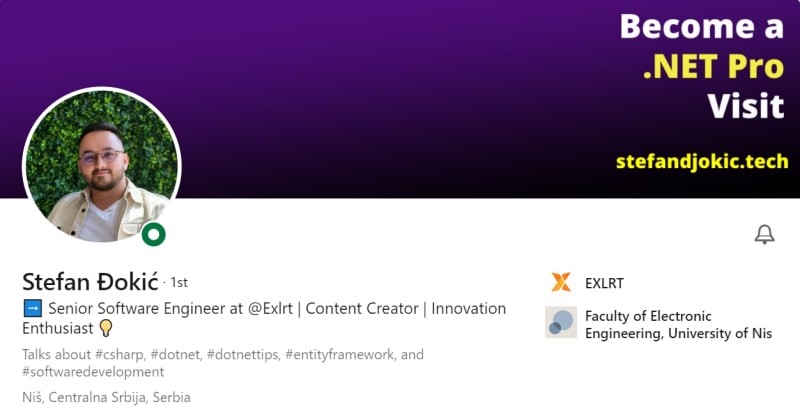Open Faculty of Electronic Engineering link
800x411 pixels.
[x=678, y=324]
